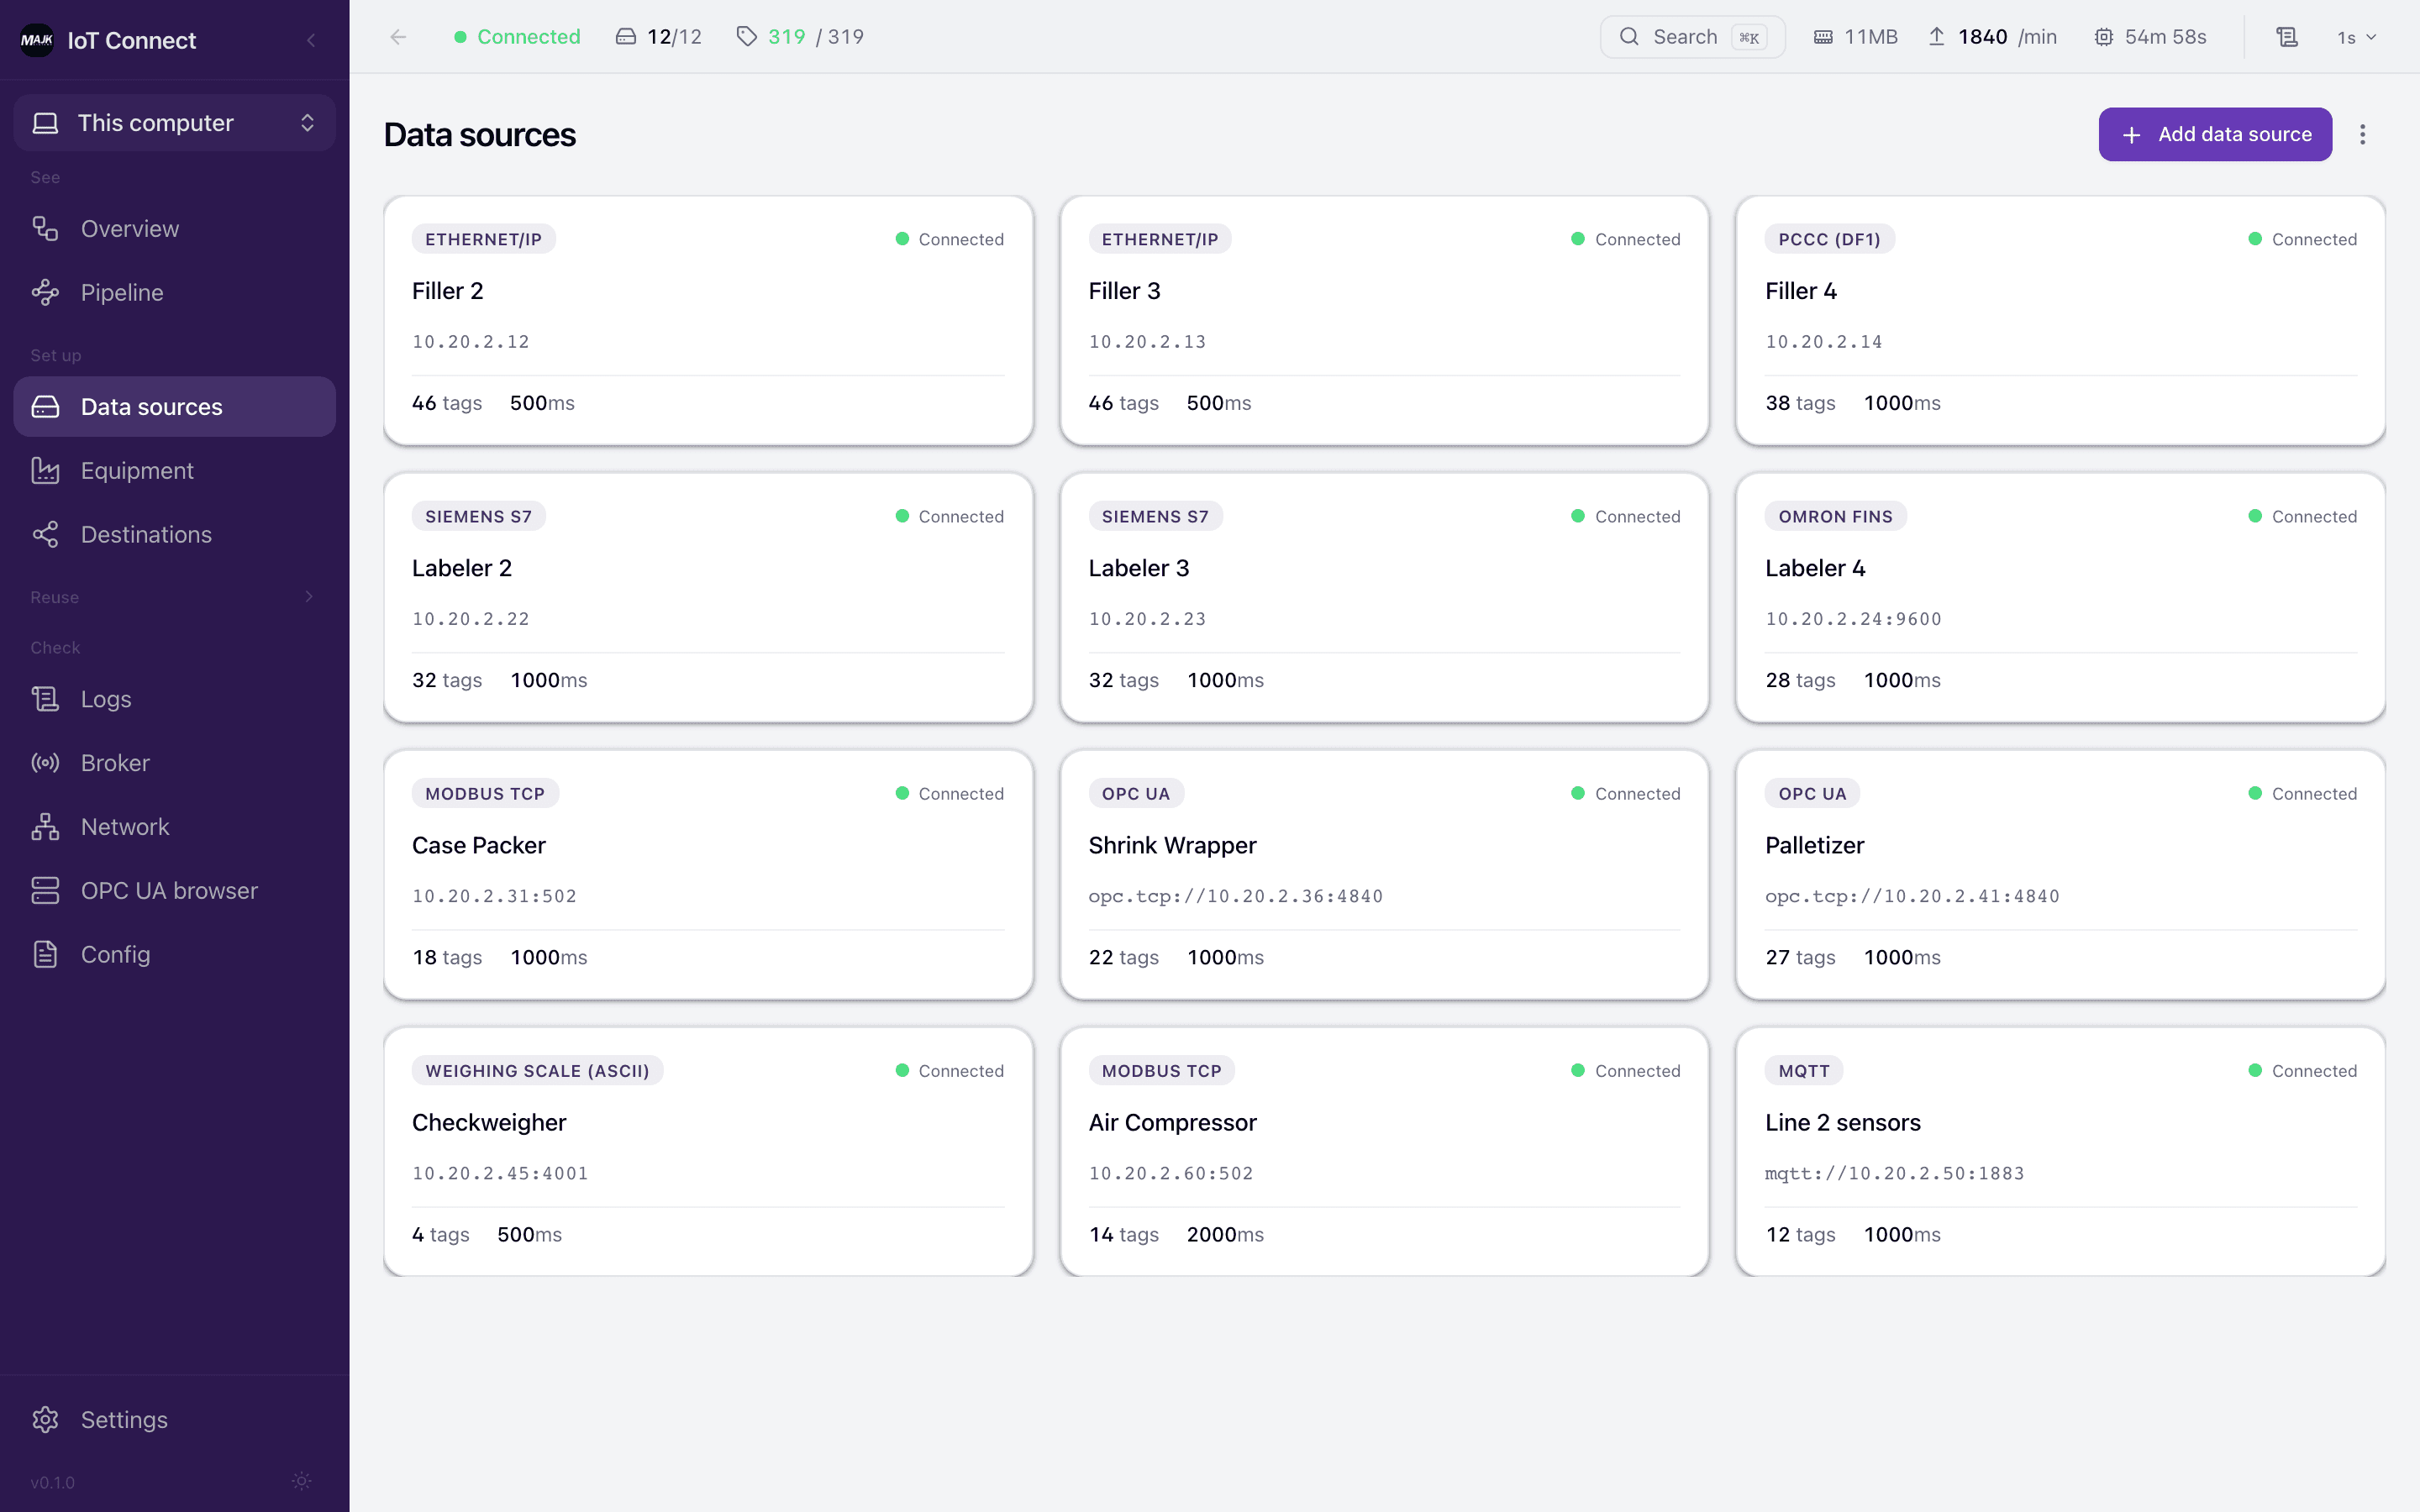Click the 54m 58s uptime indicator
The width and height of the screenshot is (2420, 1512).
[2150, 37]
